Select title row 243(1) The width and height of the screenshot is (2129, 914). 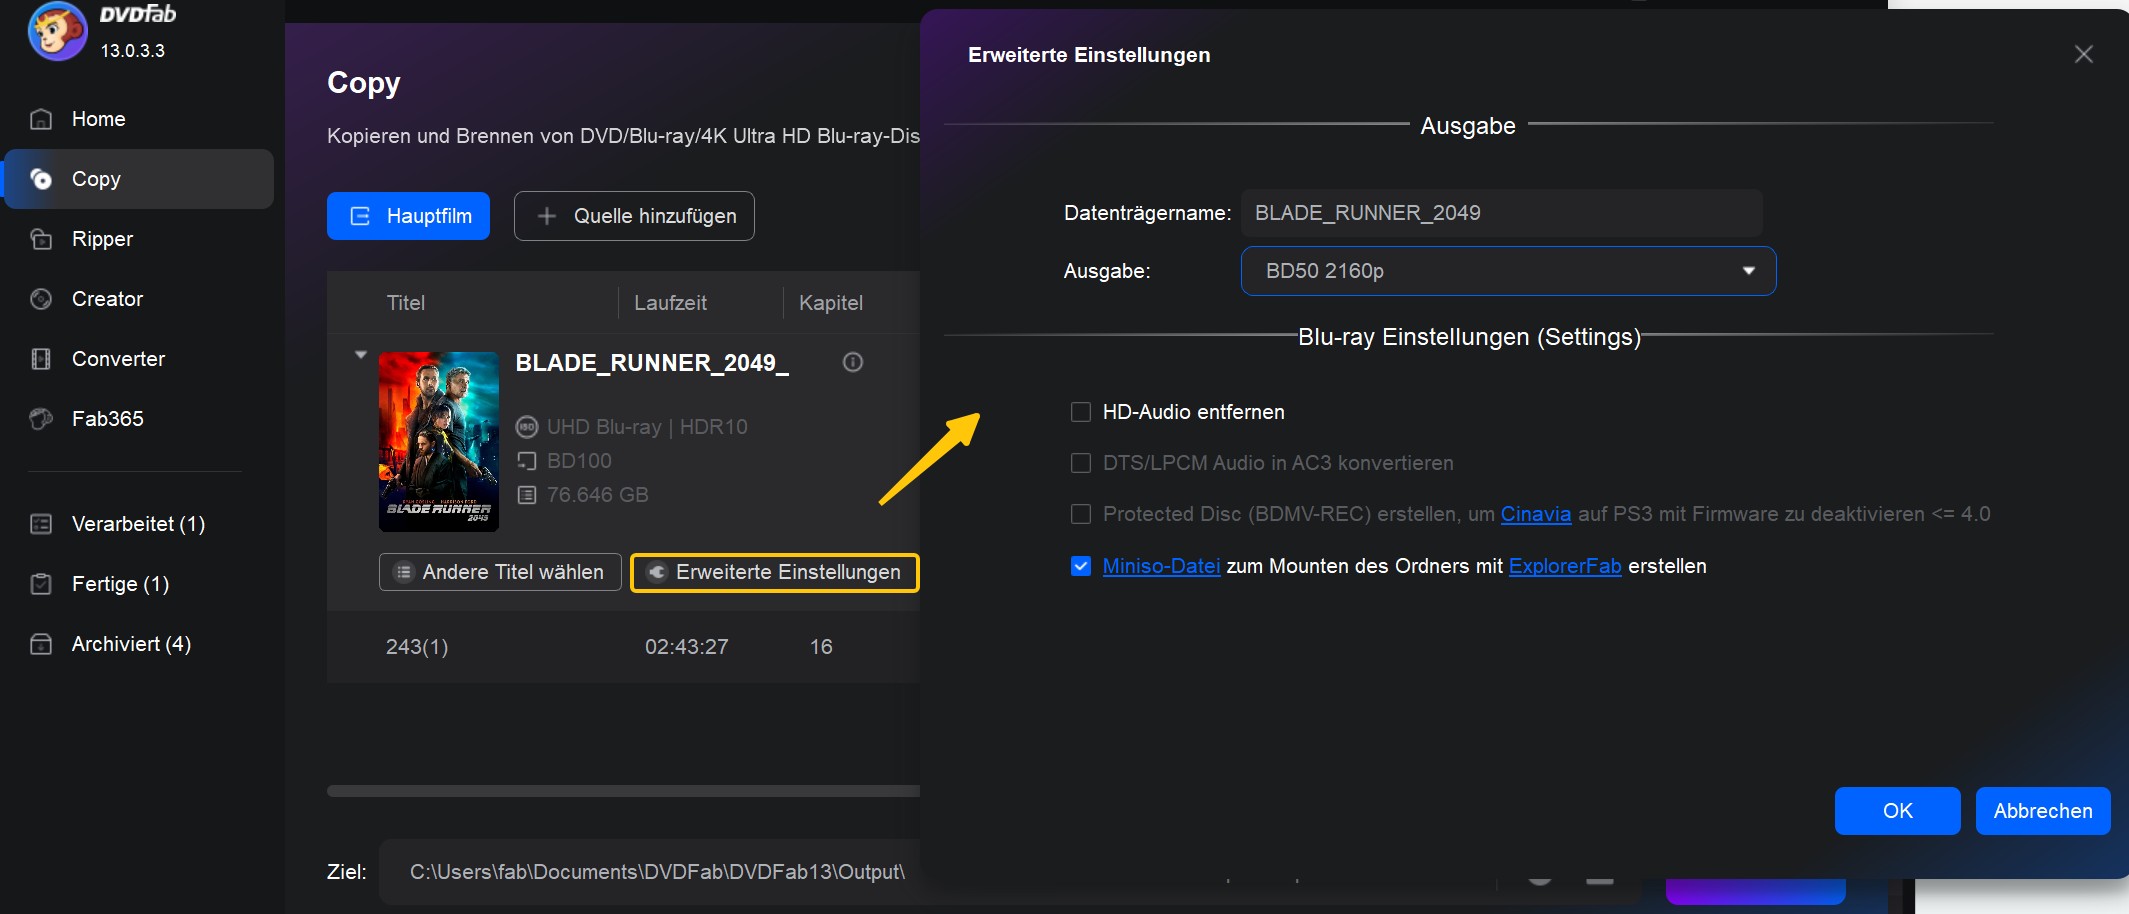click(623, 647)
